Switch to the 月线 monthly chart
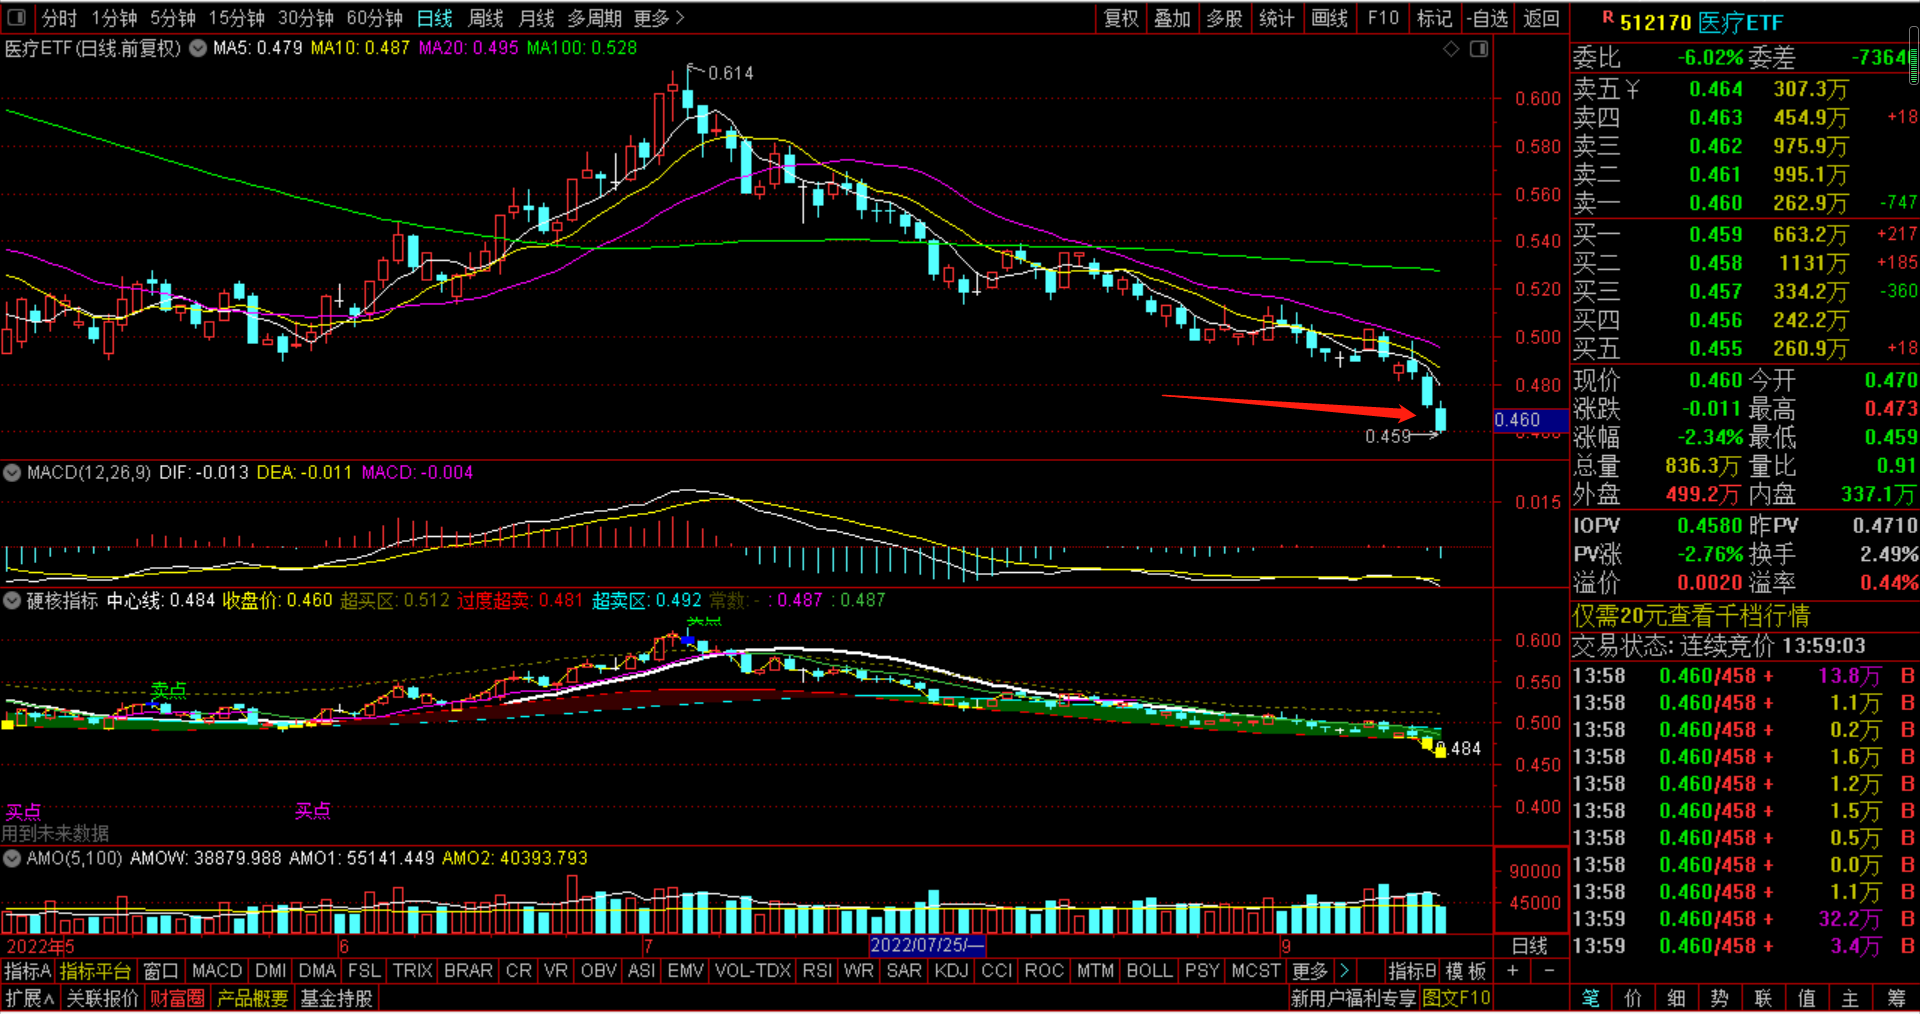The height and width of the screenshot is (1014, 1920). (537, 18)
